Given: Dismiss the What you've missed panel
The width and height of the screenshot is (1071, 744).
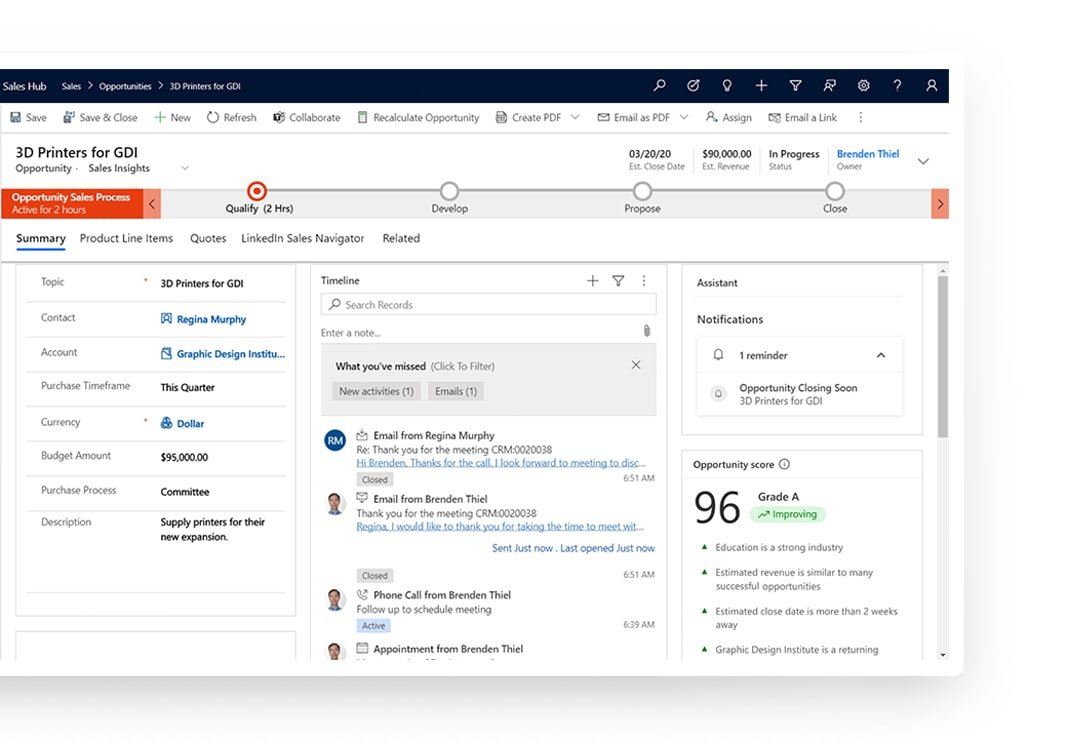Looking at the screenshot, I should (x=636, y=365).
